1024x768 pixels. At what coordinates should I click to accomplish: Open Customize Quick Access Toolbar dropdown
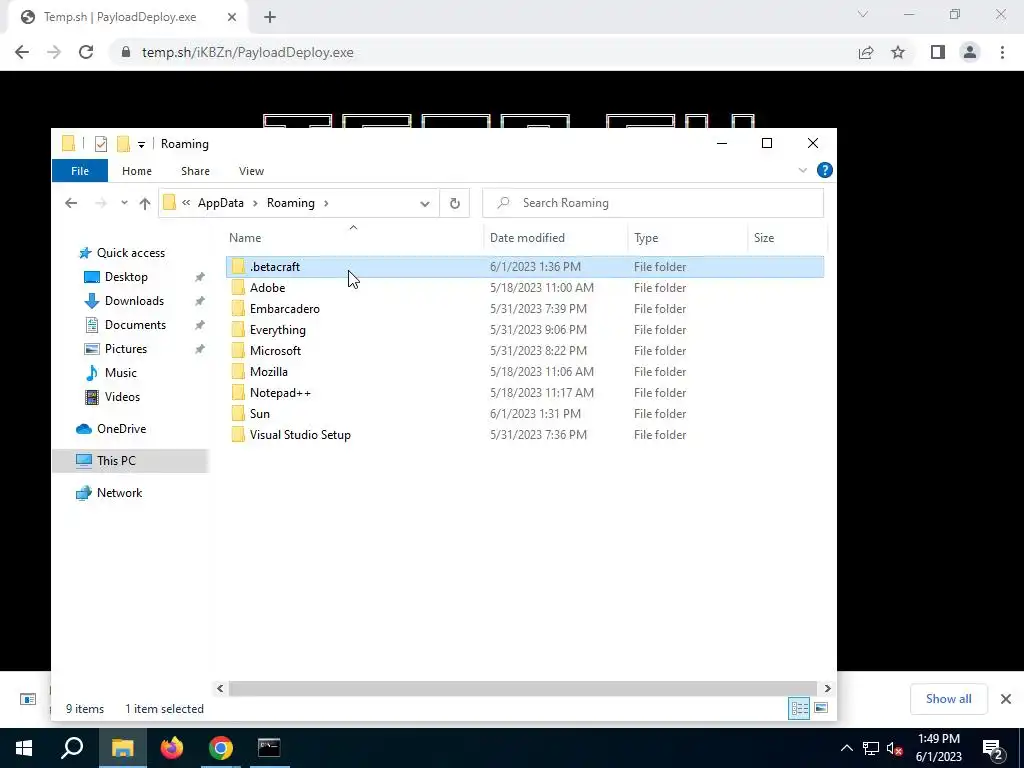point(141,144)
